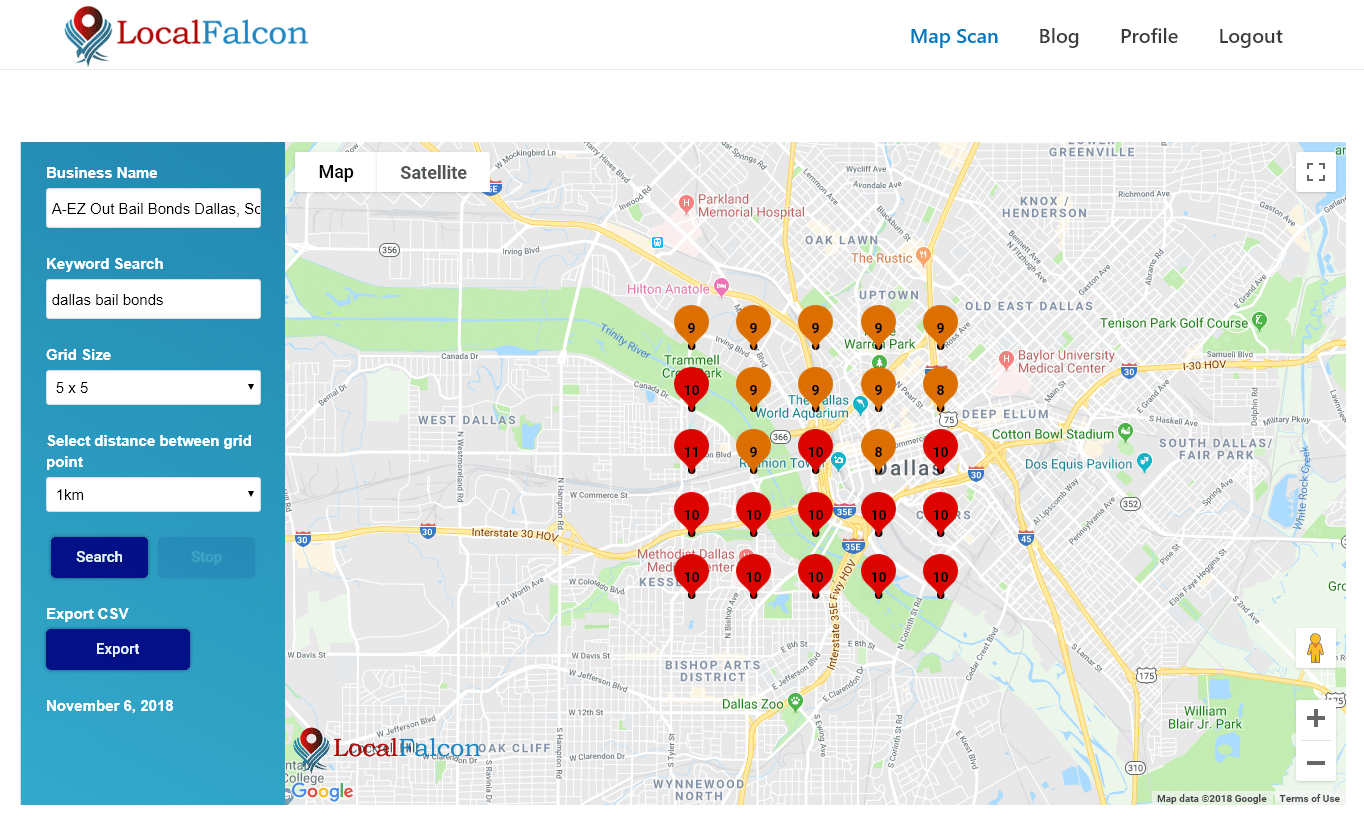Screen dimensions: 1364x832
Task: Click the Cotton Bowl Stadium icon
Action: pyautogui.click(x=1126, y=432)
